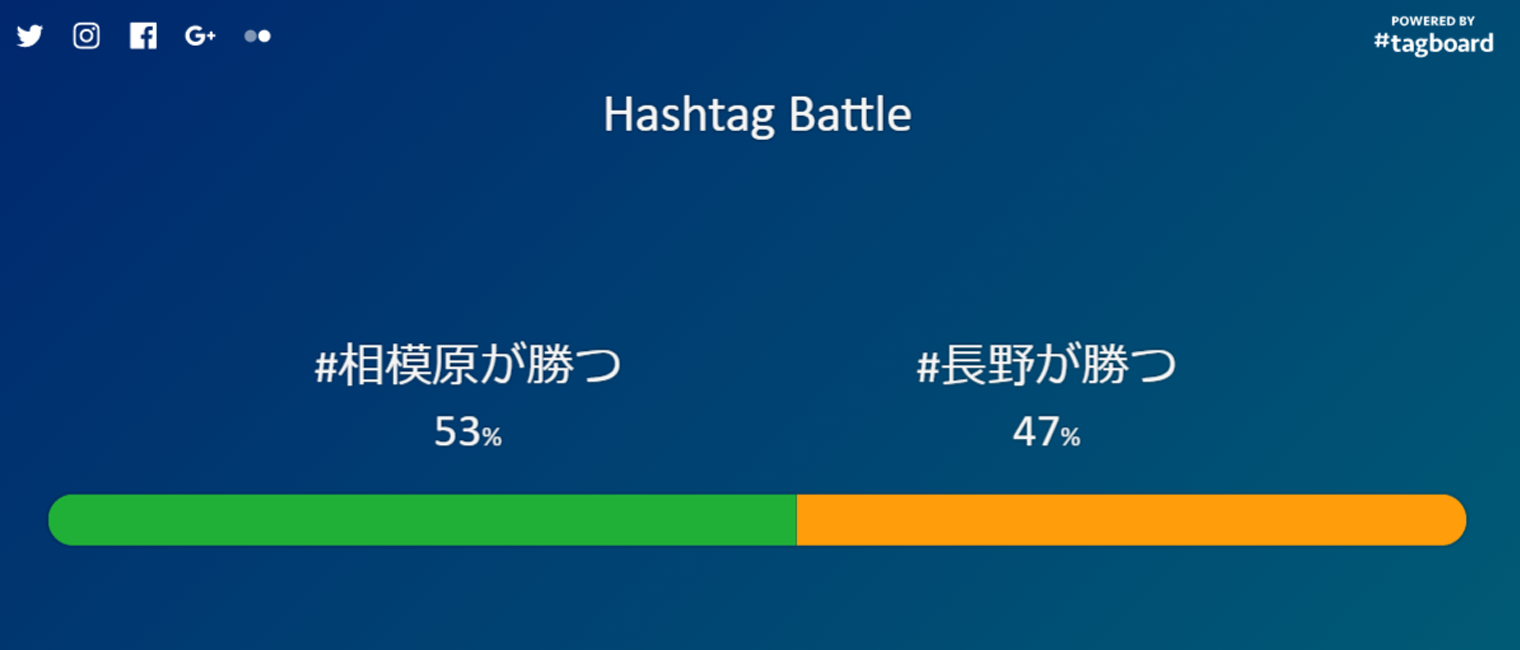
Task: Click the word "Battle" in the title
Action: click(x=849, y=116)
